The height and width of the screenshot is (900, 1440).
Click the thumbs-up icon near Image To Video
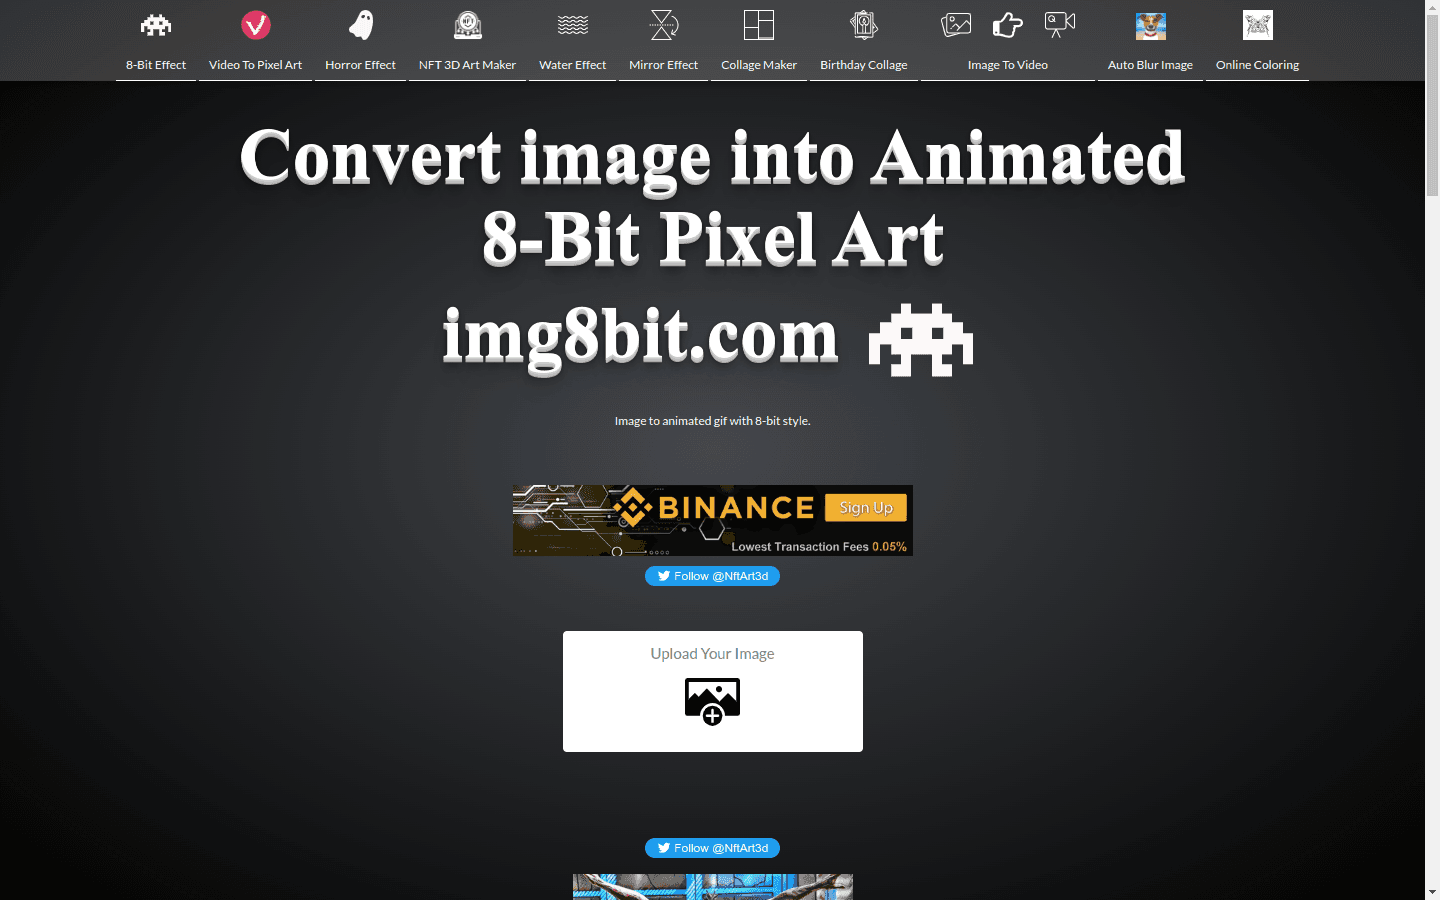[x=1007, y=26]
